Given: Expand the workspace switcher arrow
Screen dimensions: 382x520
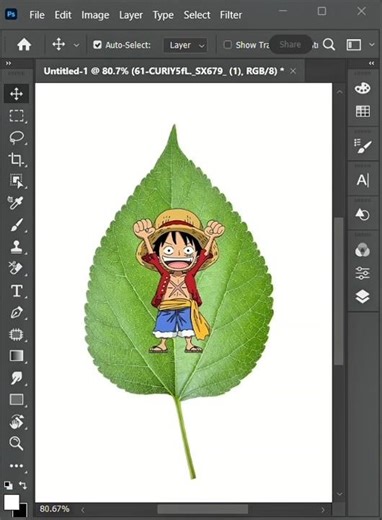Looking at the screenshot, I should [372, 45].
